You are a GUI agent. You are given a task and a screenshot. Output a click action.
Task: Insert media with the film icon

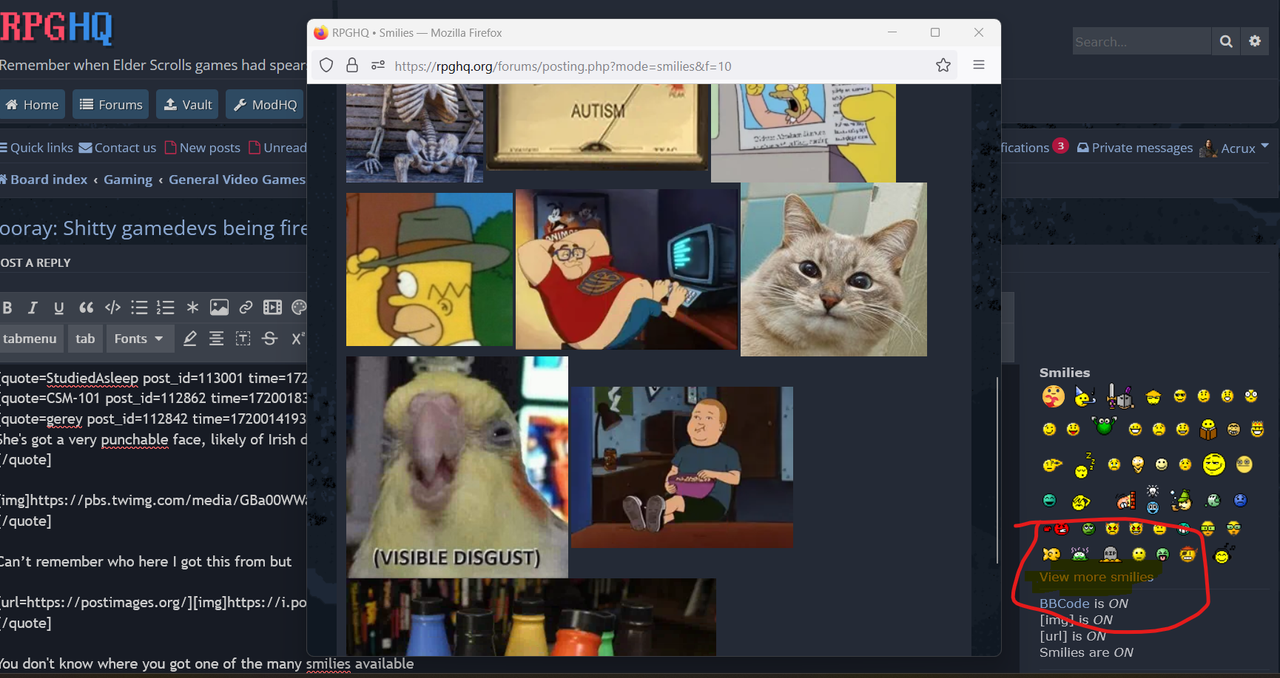273,308
